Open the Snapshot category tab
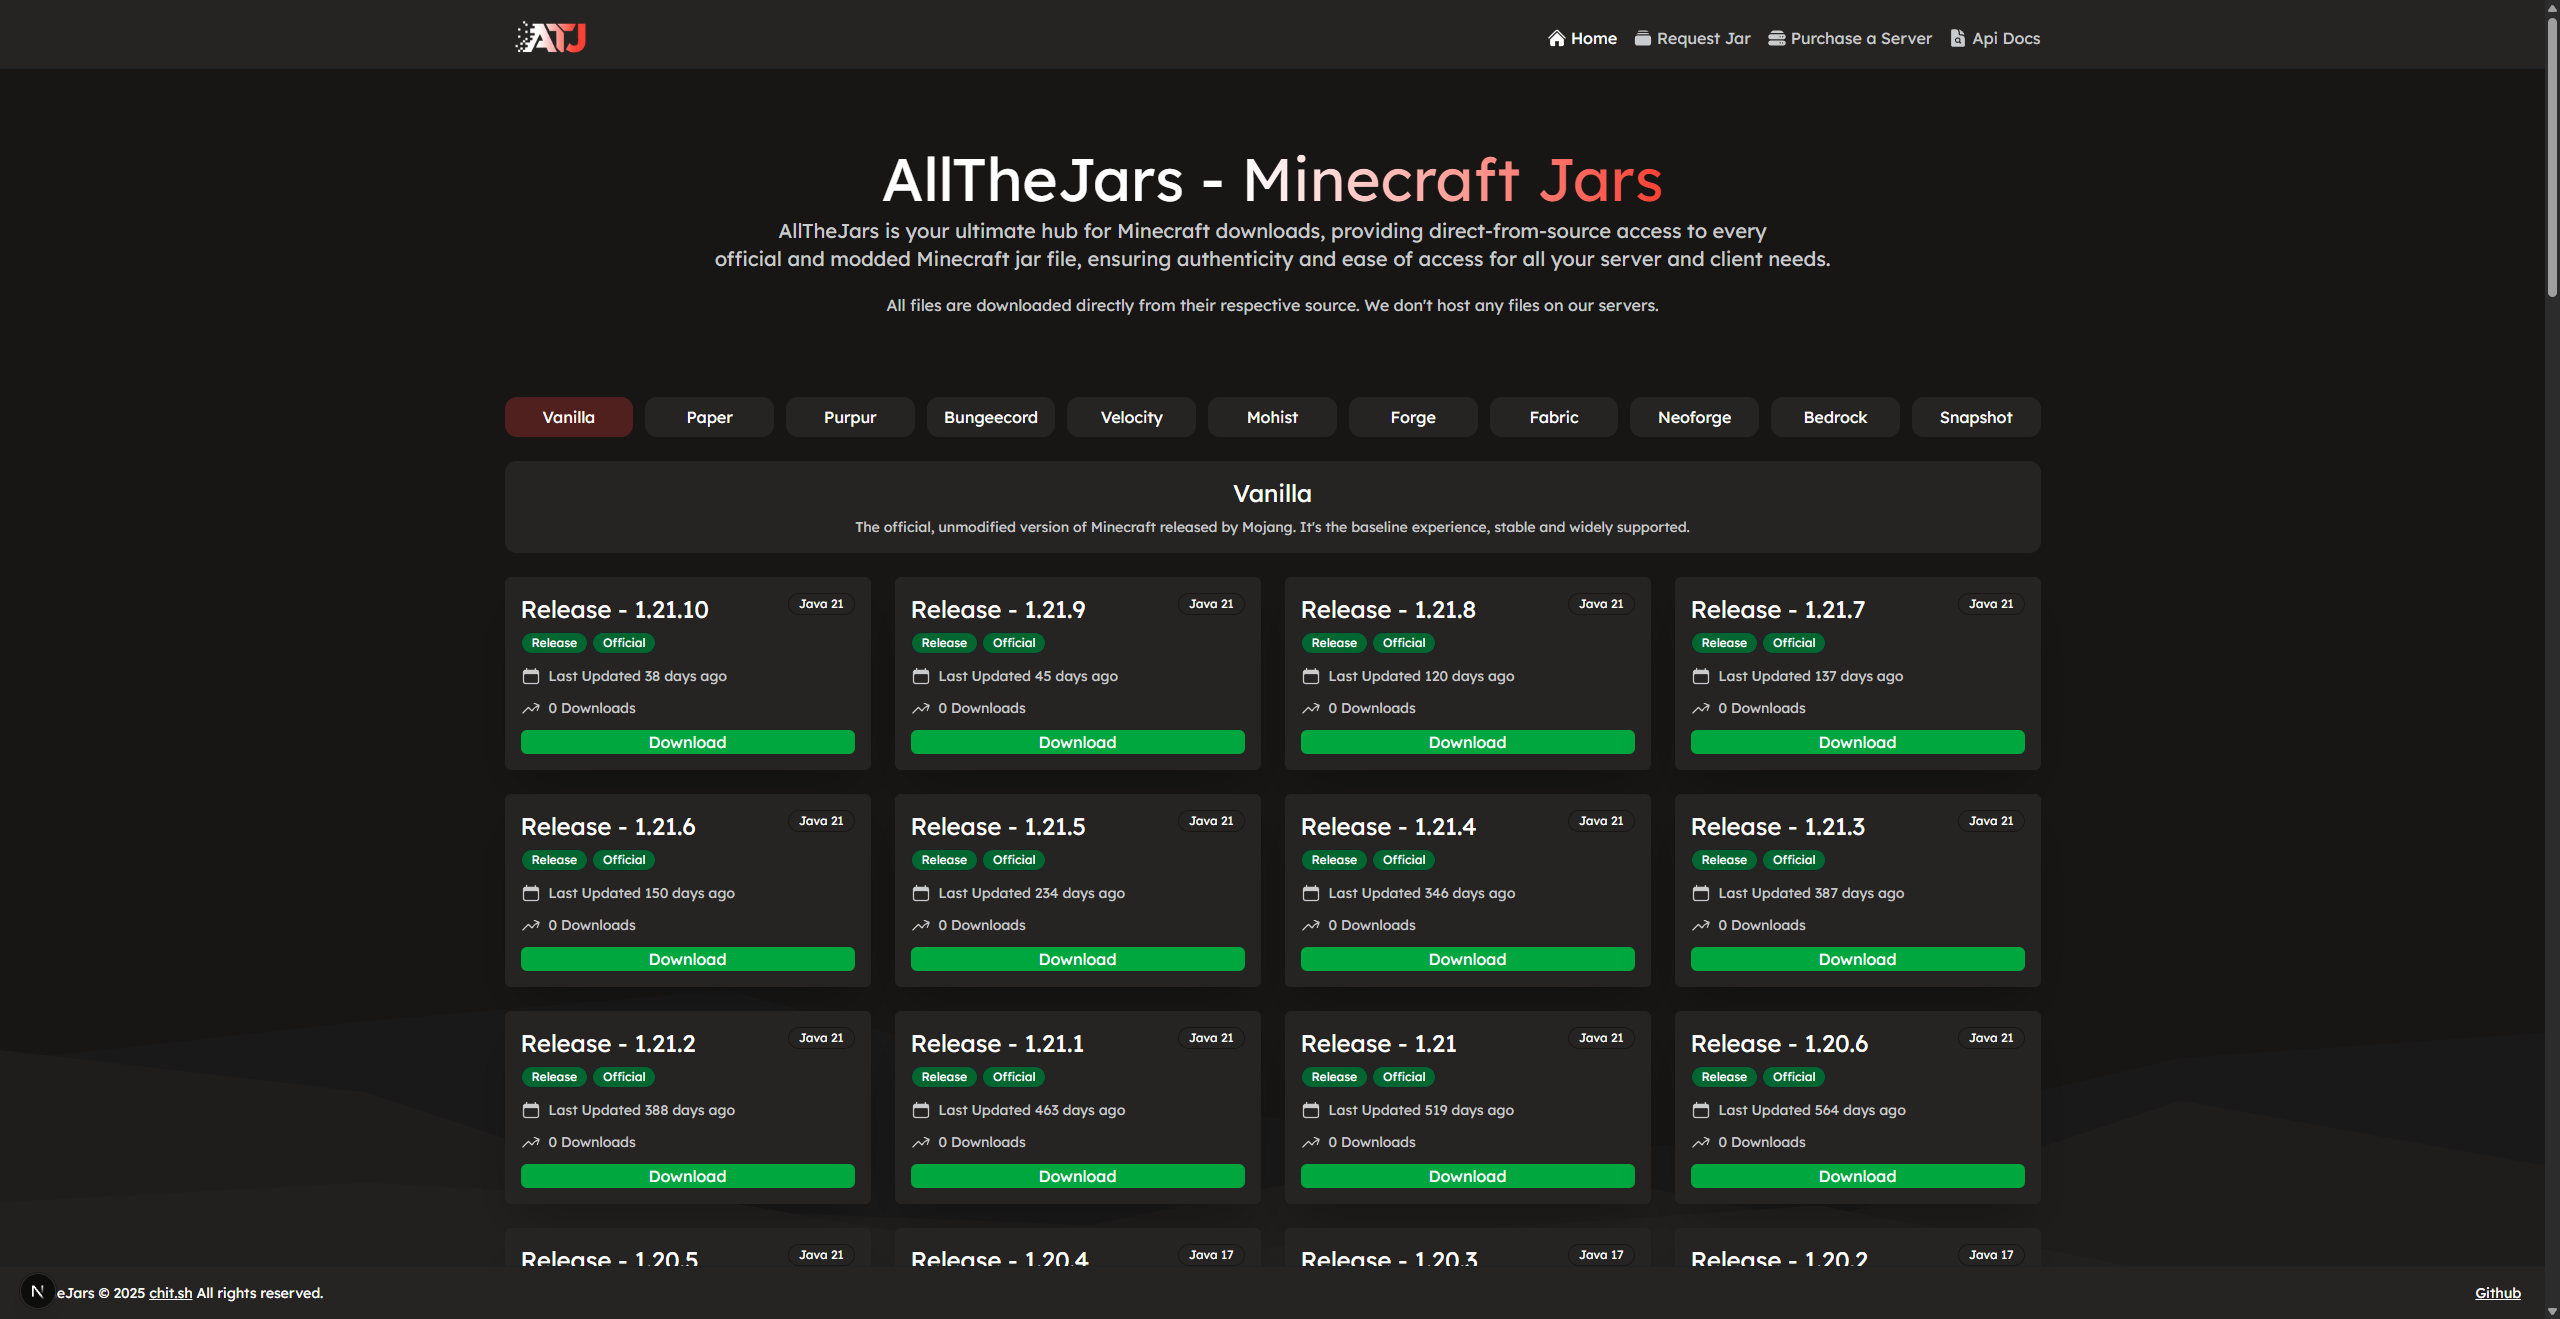Screen dimensions: 2560x1319 pos(1975,417)
